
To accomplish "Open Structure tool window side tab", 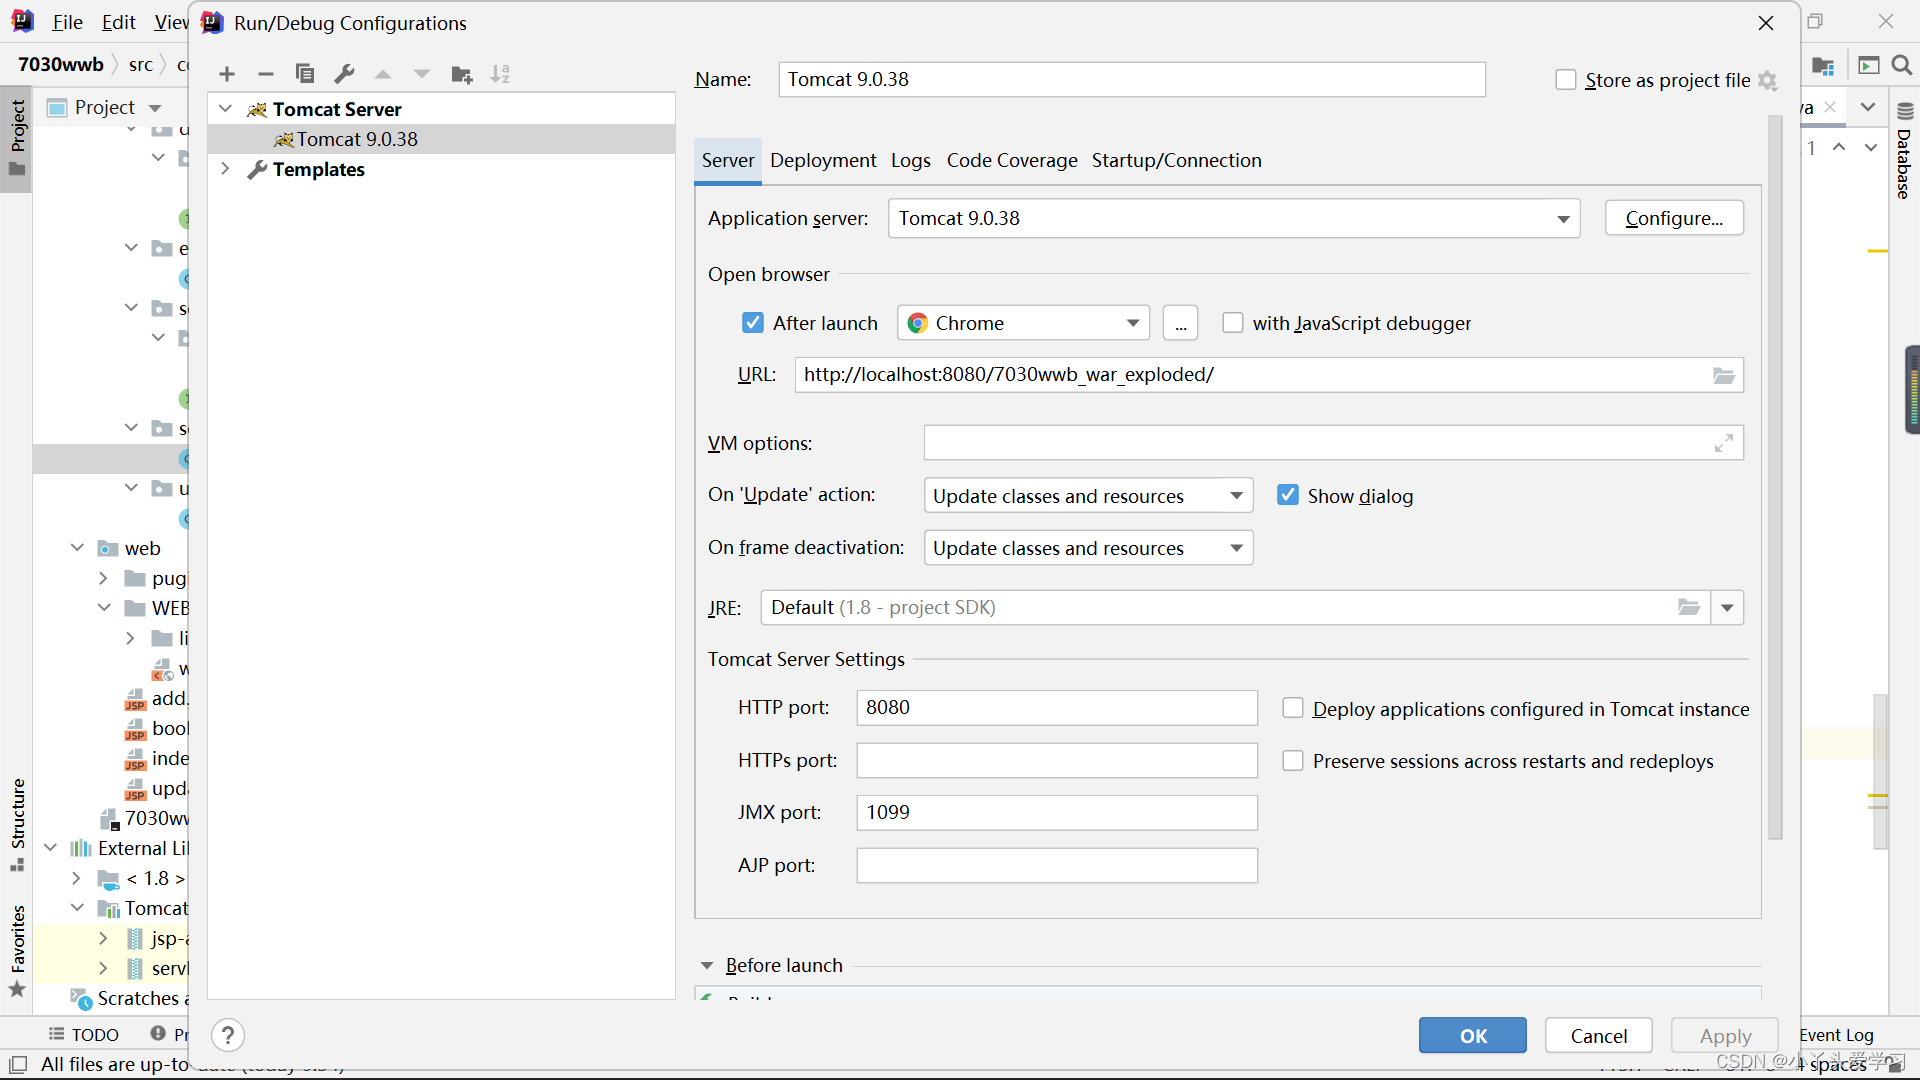I will pos(17,825).
